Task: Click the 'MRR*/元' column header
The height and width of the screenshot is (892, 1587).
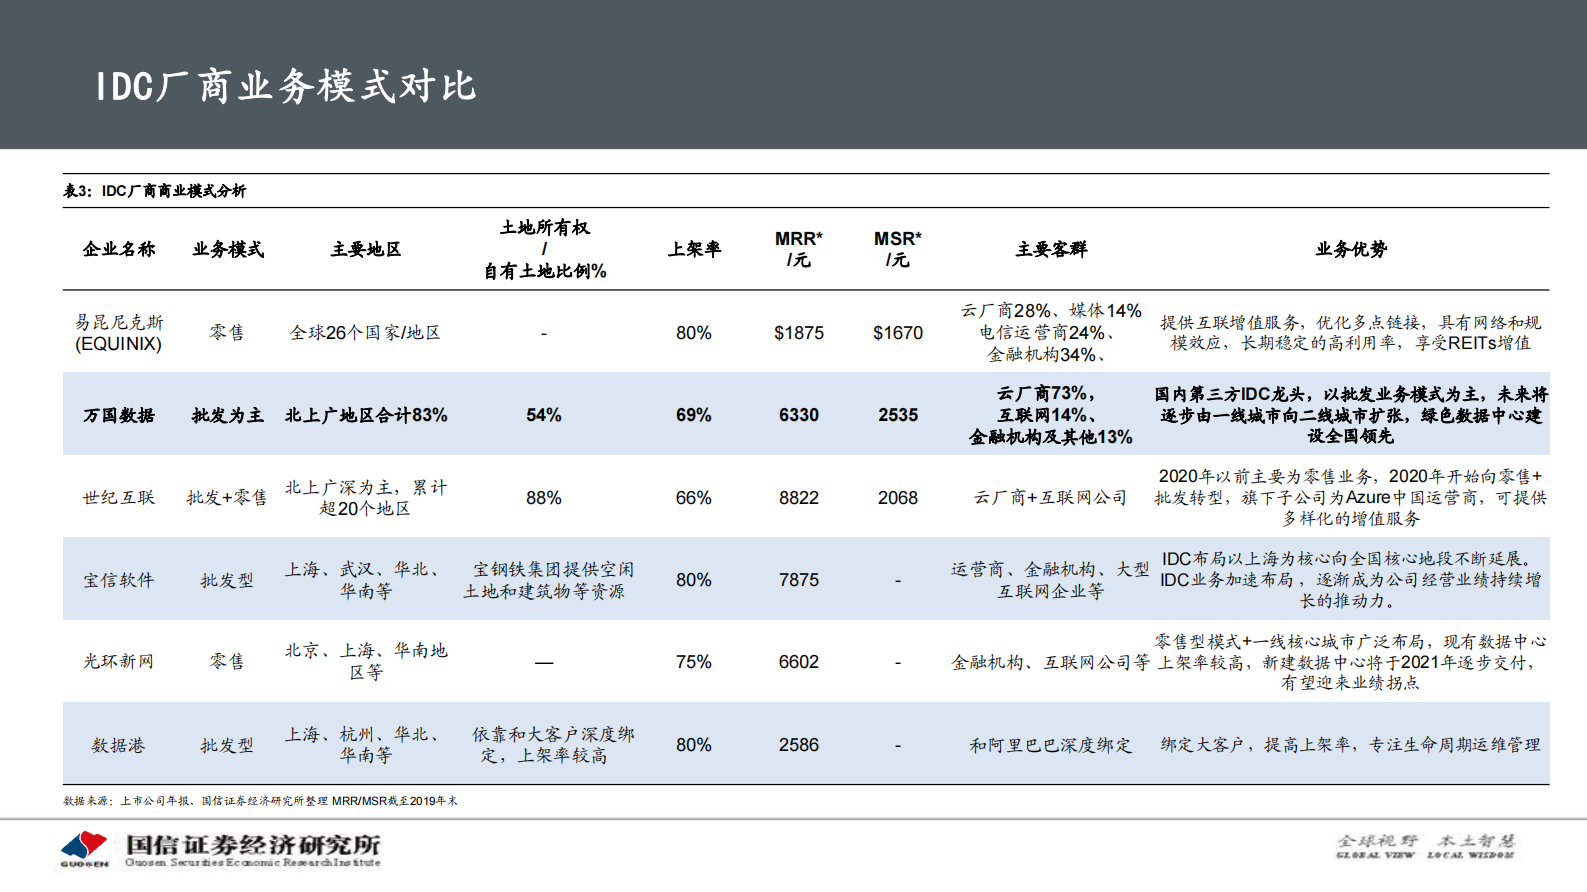Action: pyautogui.click(x=798, y=249)
